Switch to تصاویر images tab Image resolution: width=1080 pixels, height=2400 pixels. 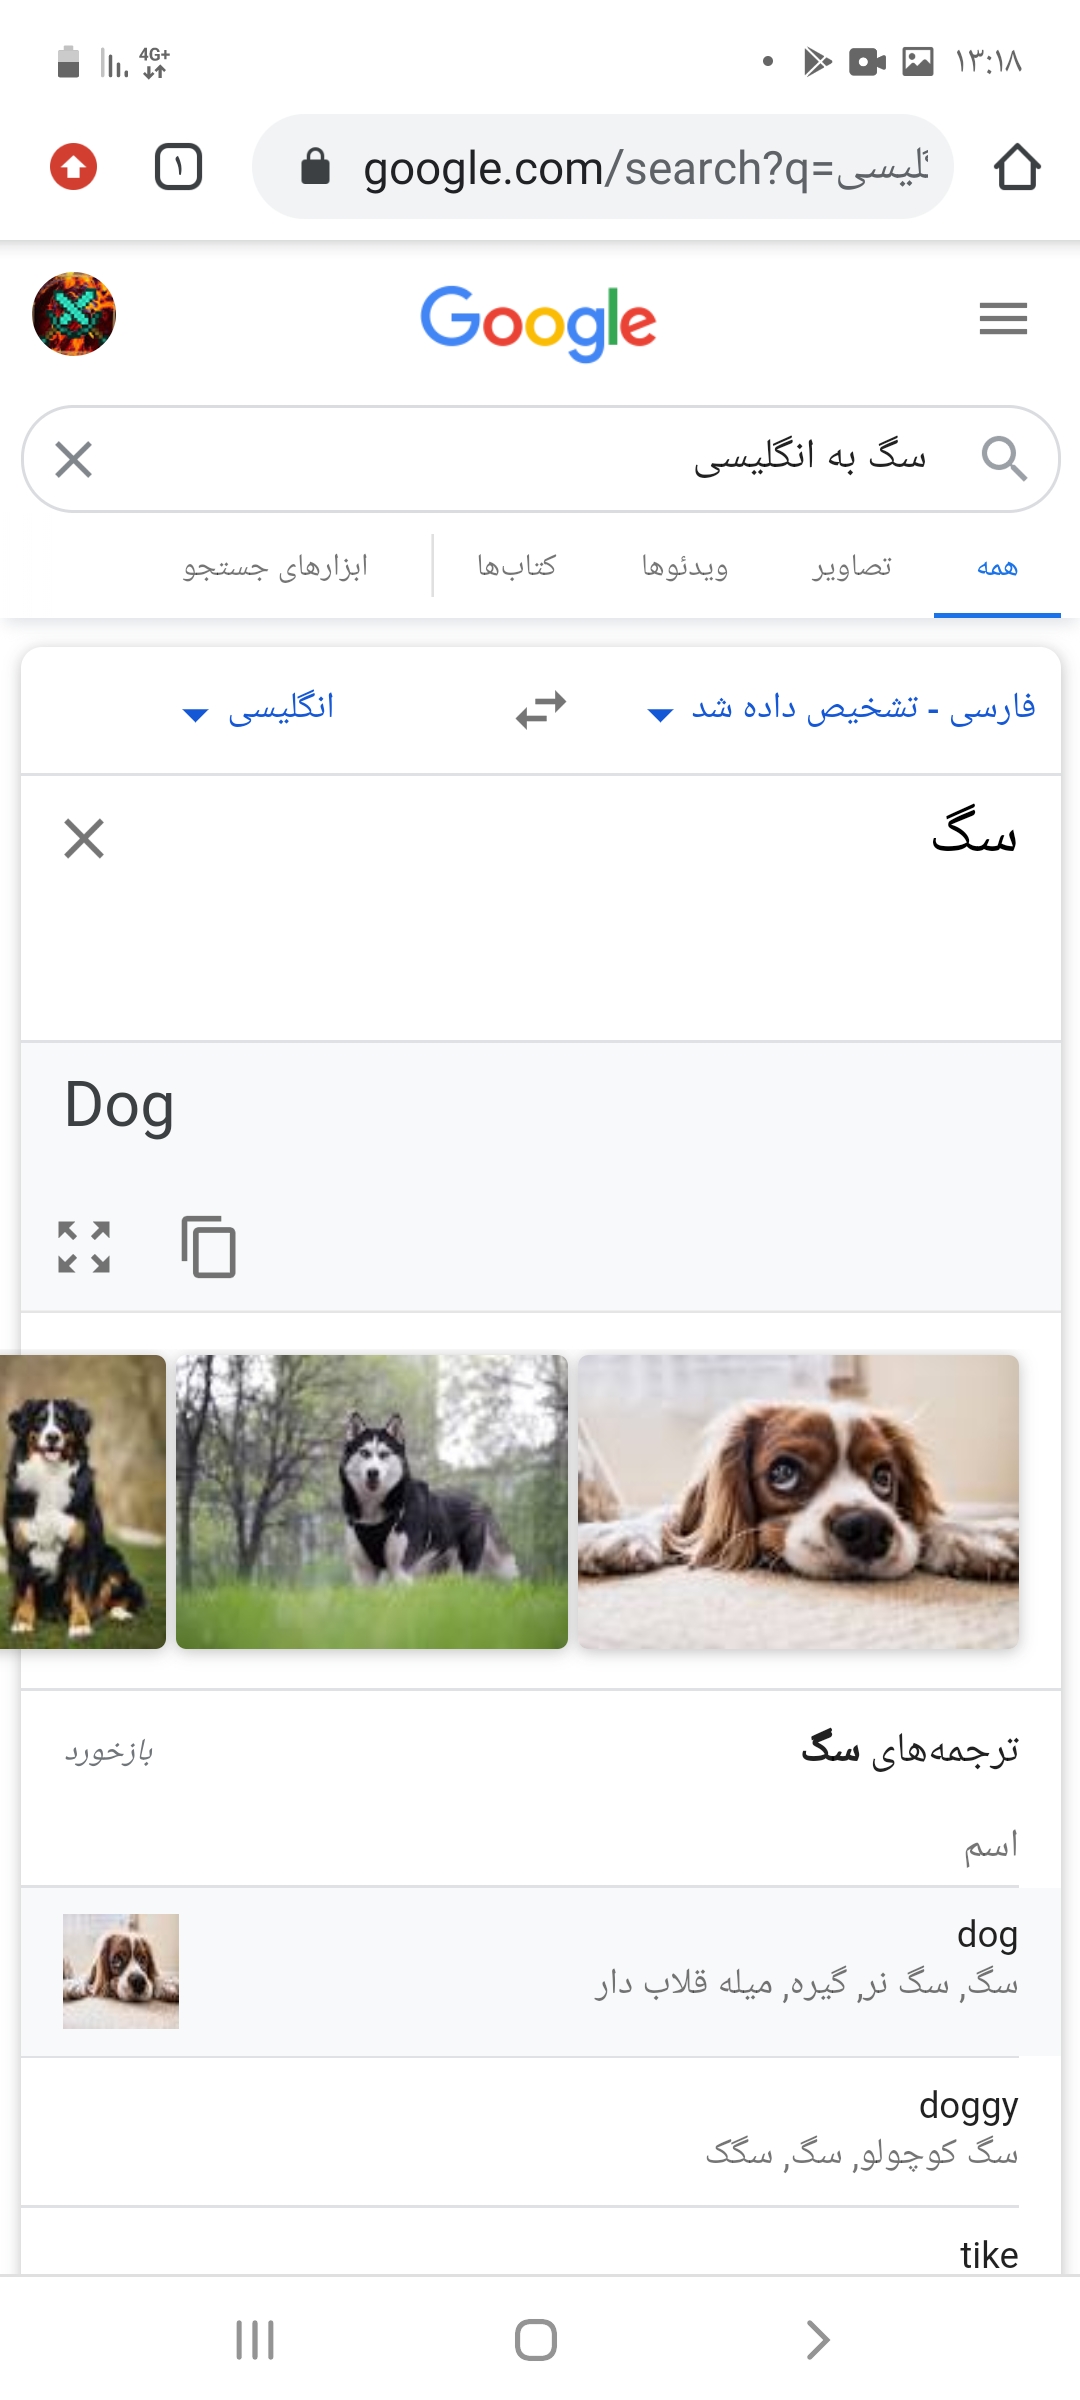[x=851, y=567]
